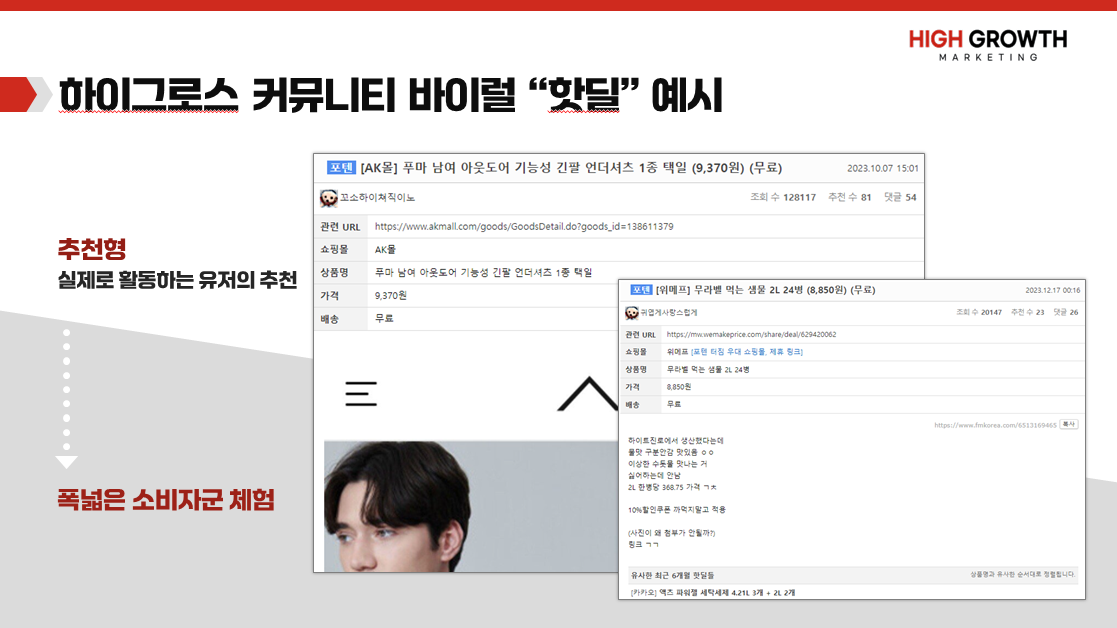Click the date 2023.10.07 15:01
Image resolution: width=1117 pixels, height=628 pixels.
(x=883, y=169)
